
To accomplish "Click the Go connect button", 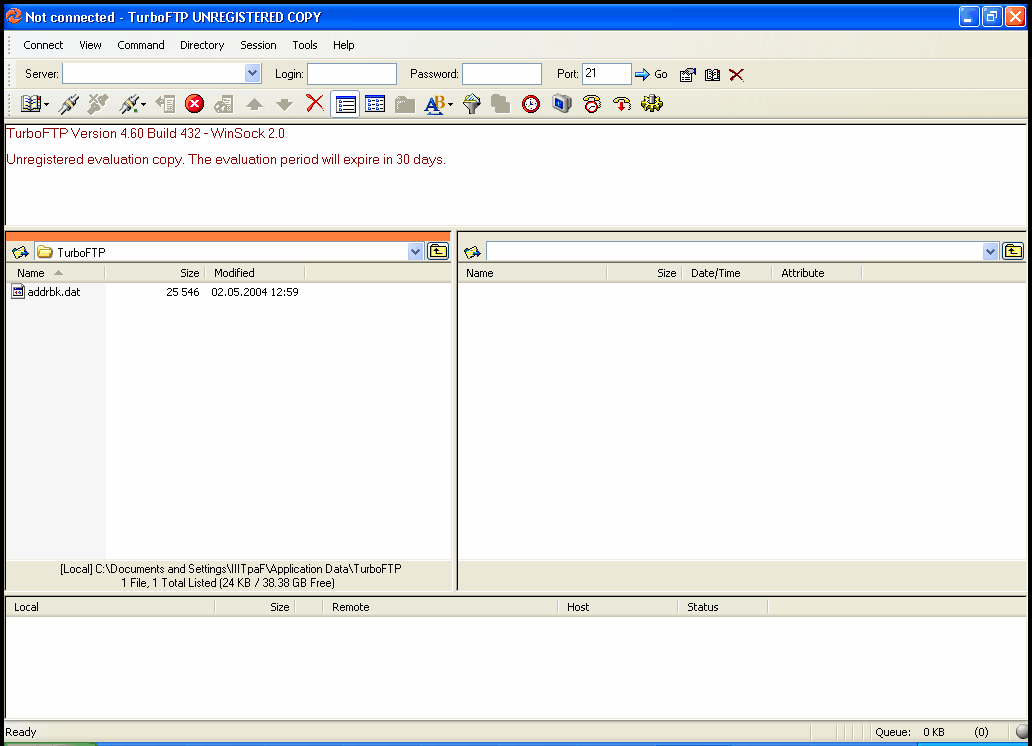I will click(x=652, y=74).
